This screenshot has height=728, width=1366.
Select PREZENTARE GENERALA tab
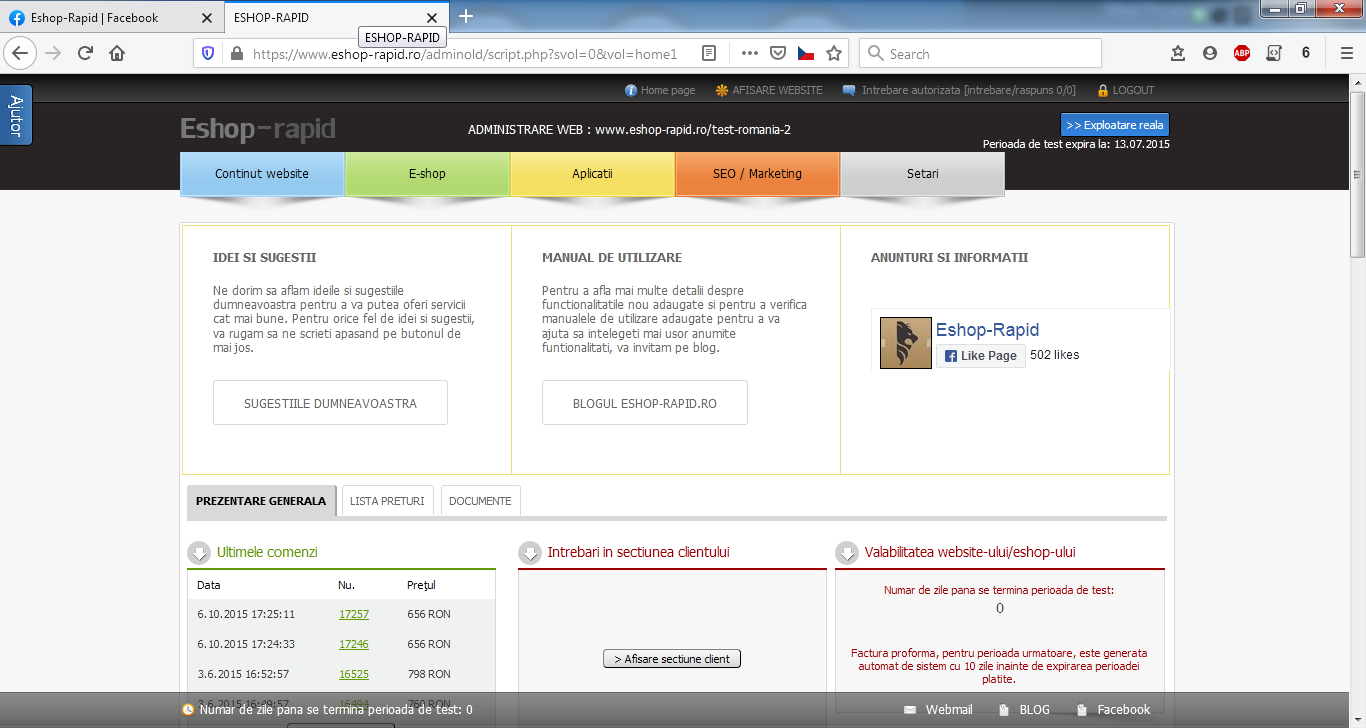pos(261,501)
